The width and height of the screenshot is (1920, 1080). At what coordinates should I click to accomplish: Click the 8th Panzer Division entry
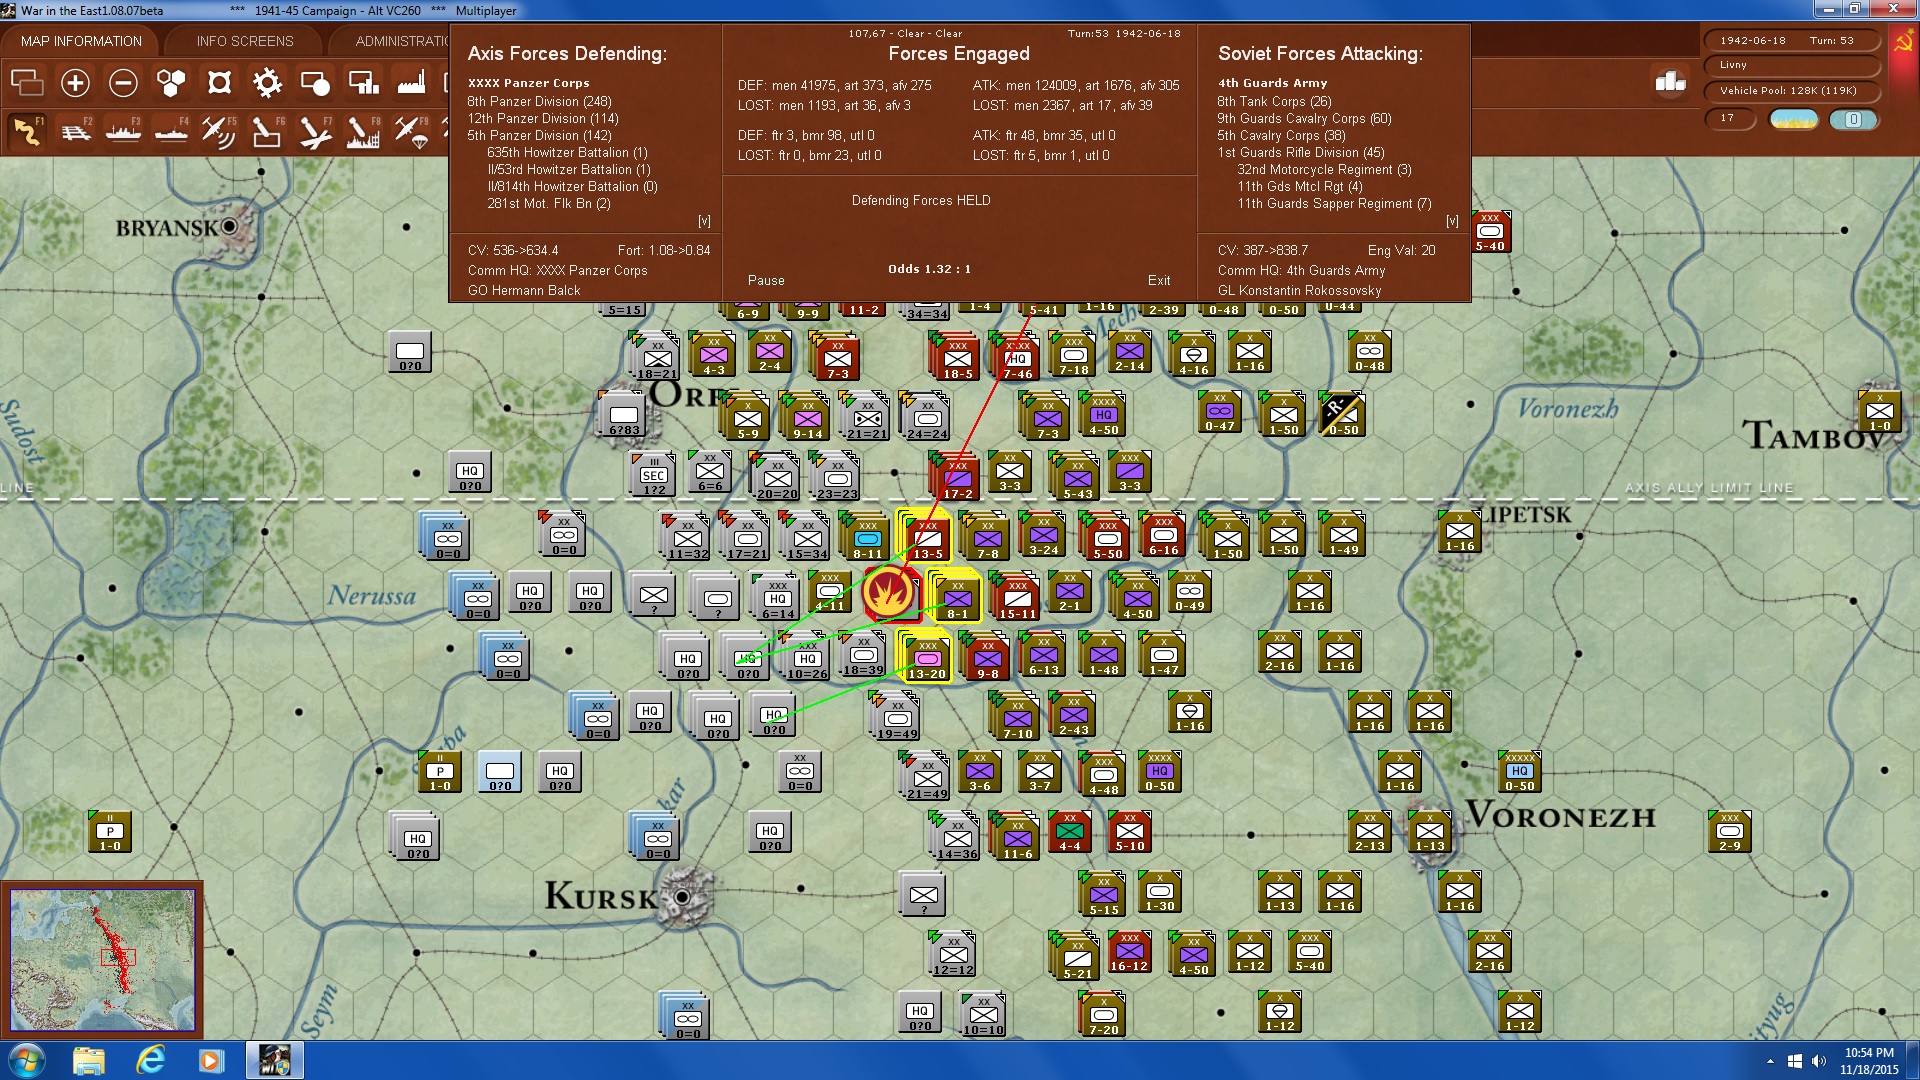539,102
